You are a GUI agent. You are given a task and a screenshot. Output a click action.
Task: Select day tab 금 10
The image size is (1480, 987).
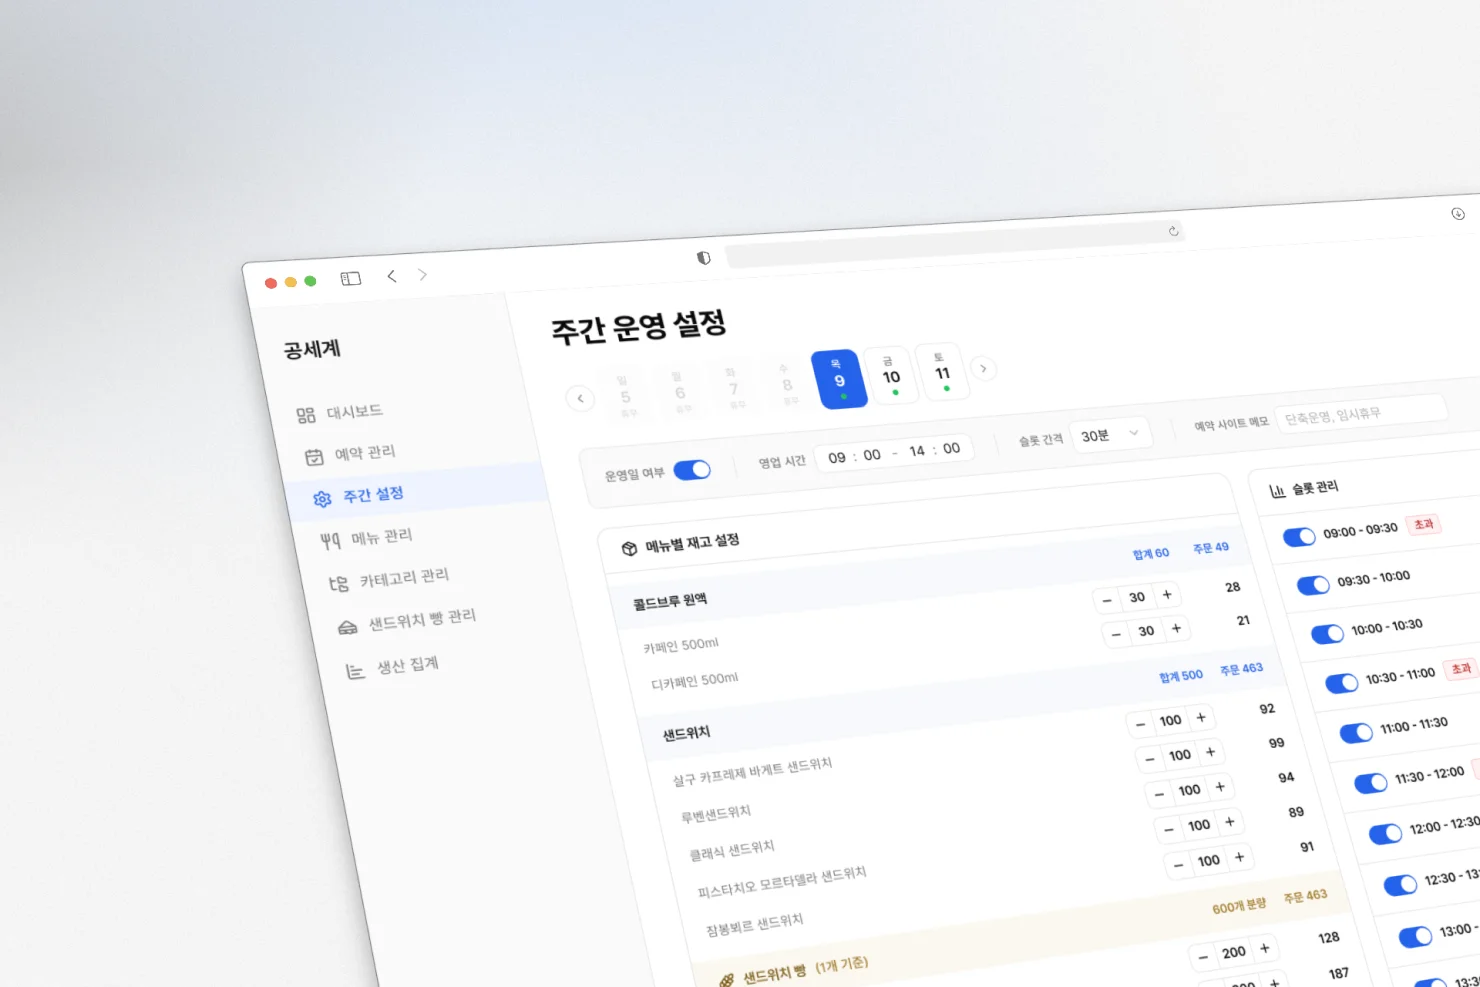[890, 376]
